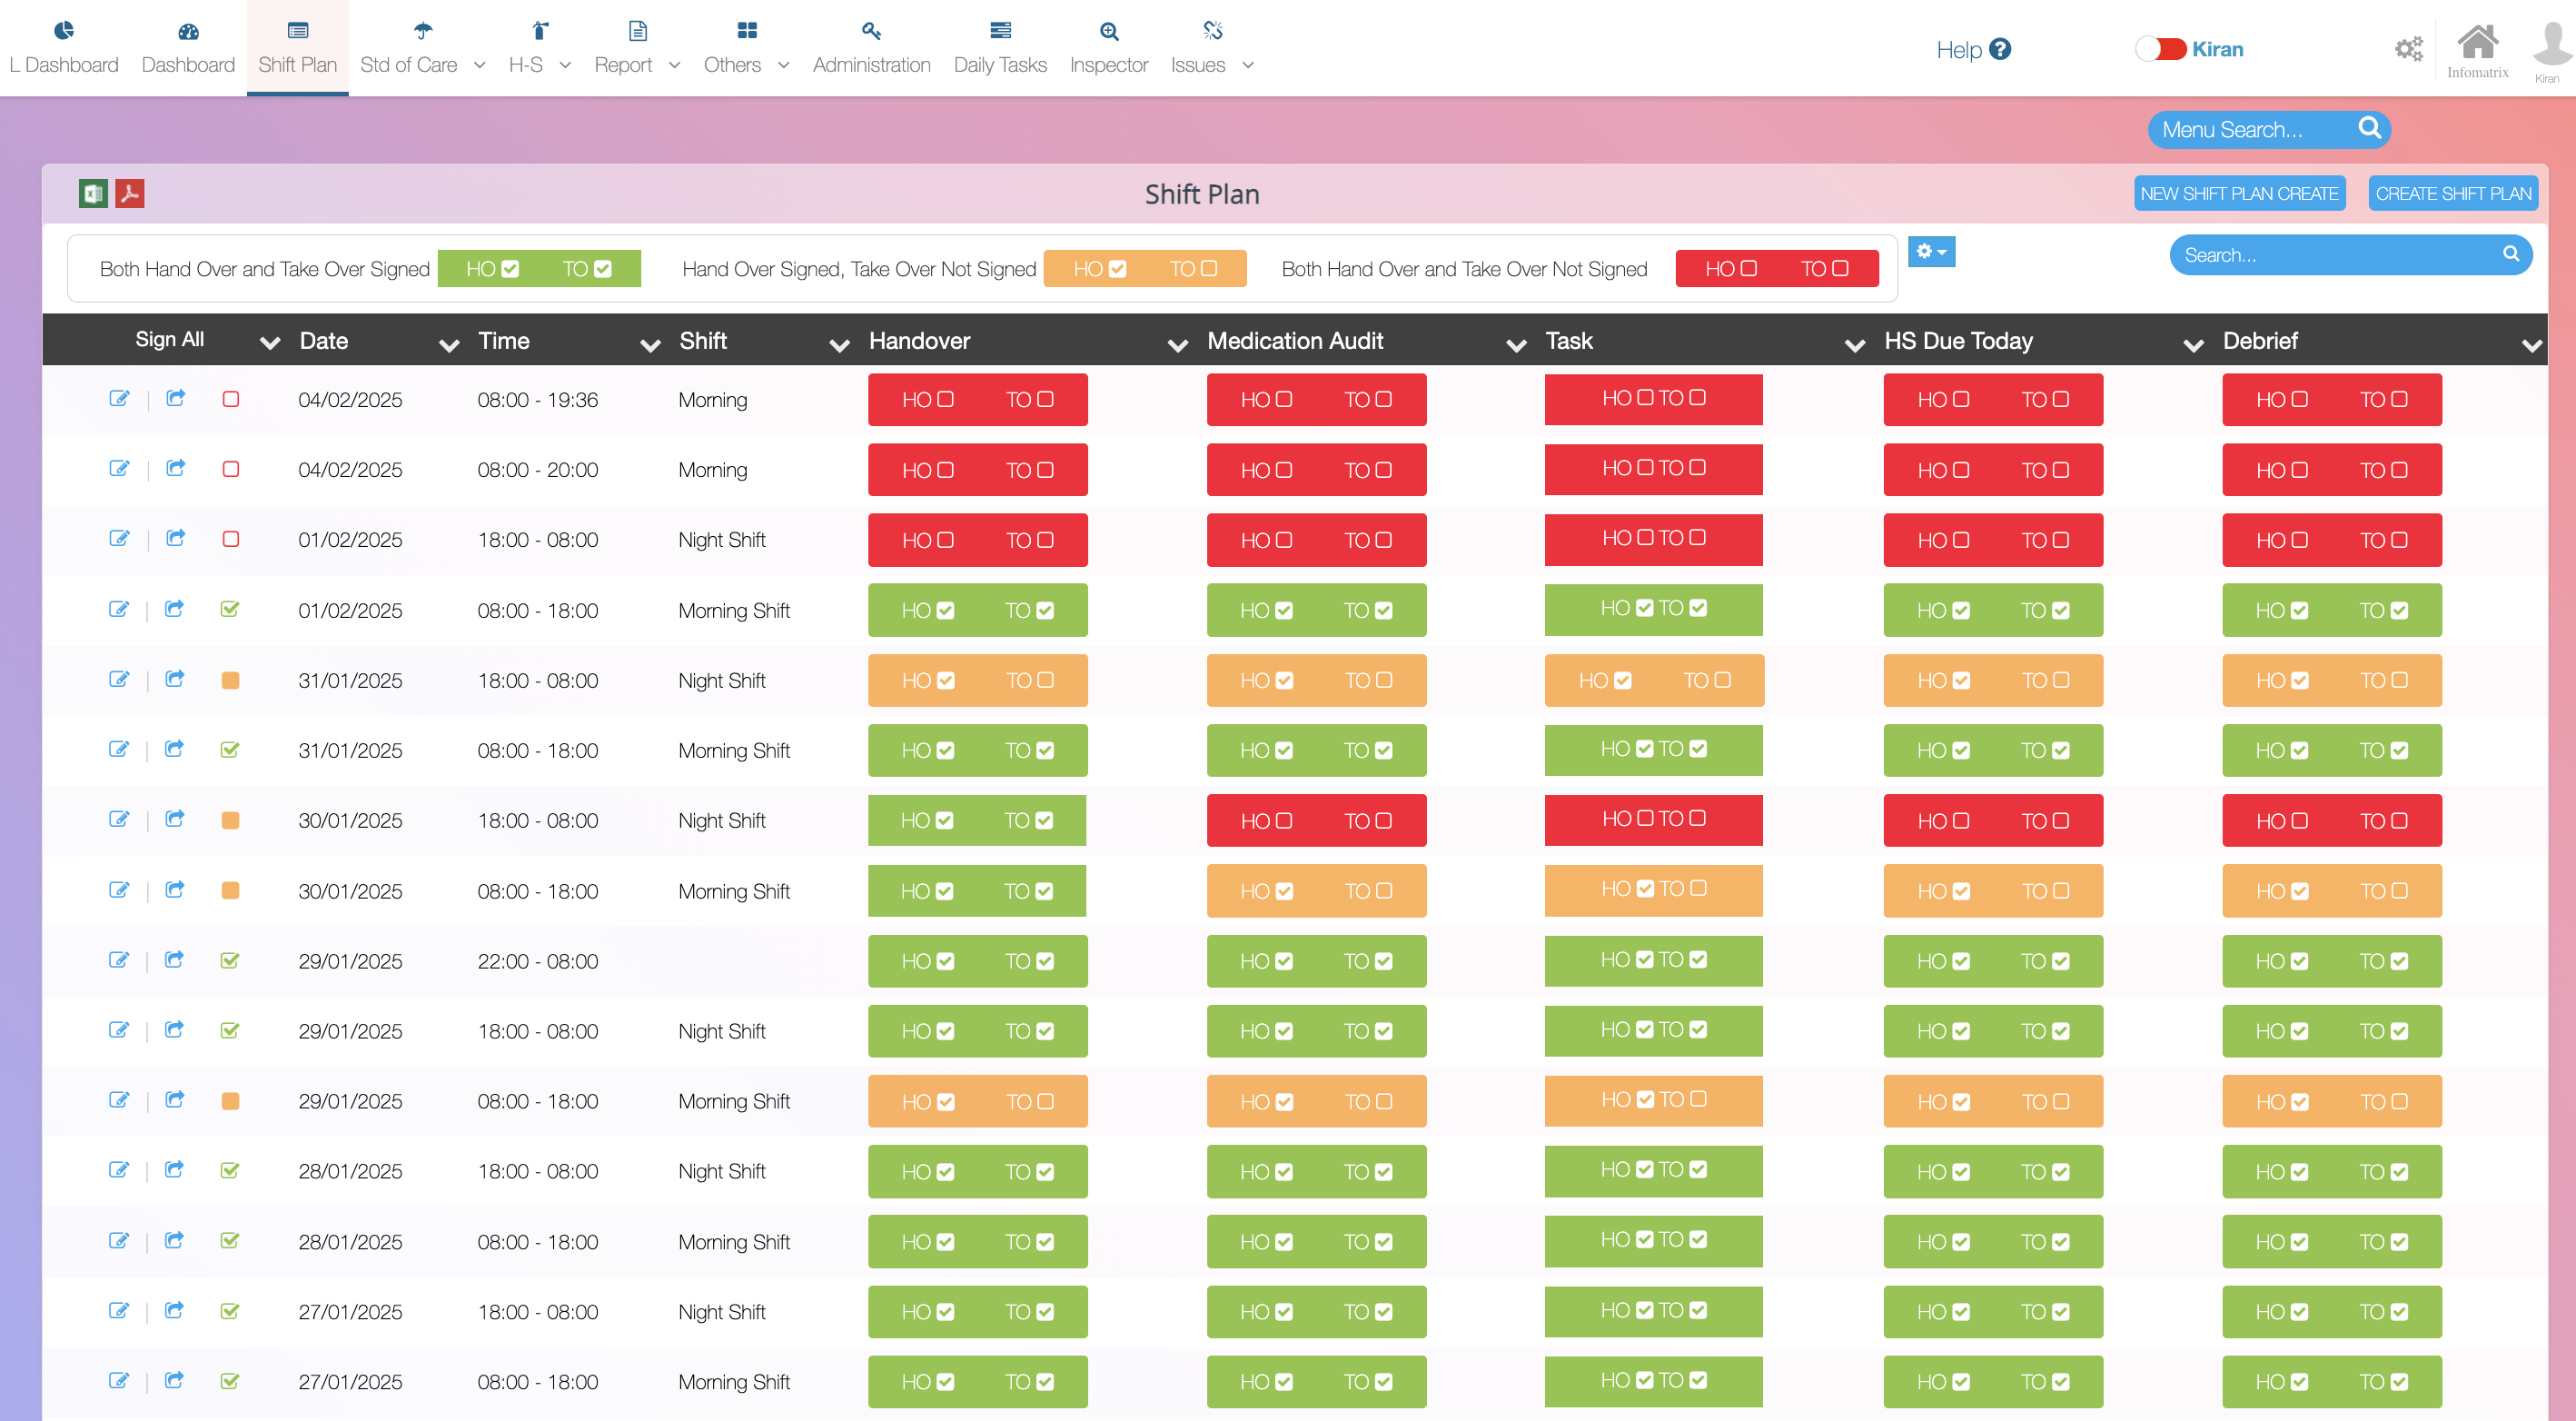This screenshot has height=1421, width=2576.
Task: Select the Shift Plan tab
Action: 298,47
